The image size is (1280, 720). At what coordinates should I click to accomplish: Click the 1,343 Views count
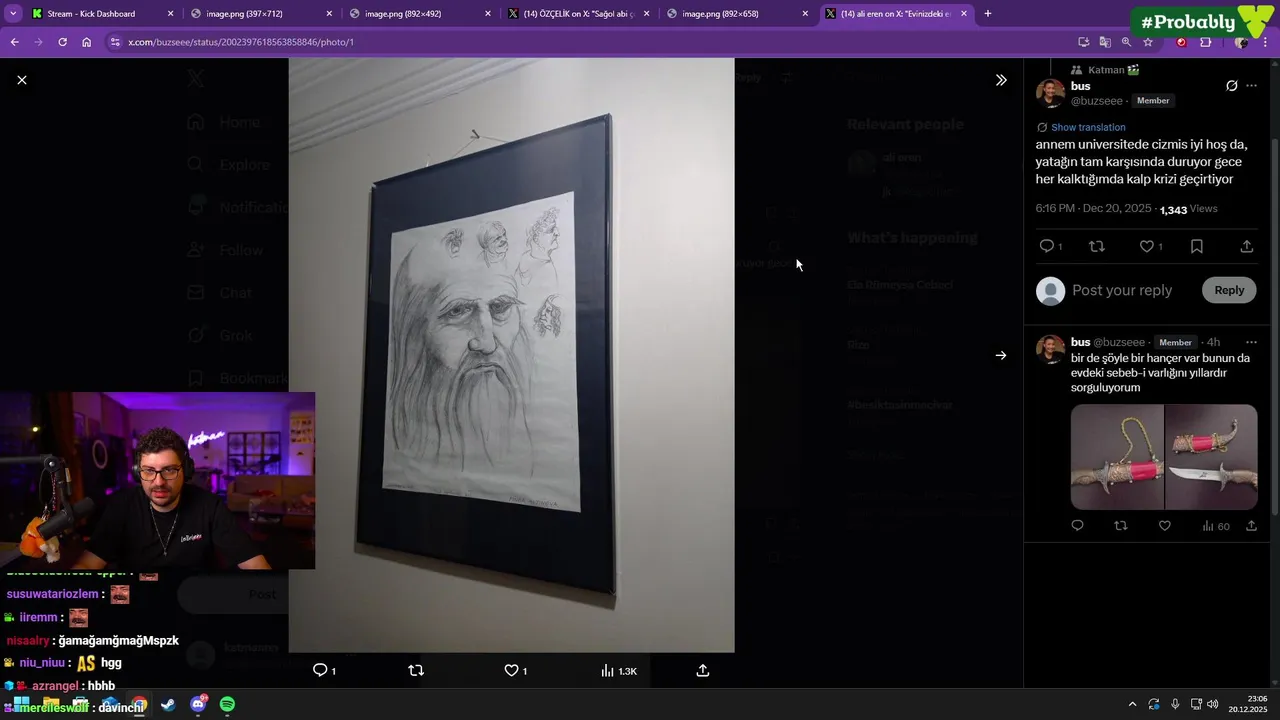(1188, 209)
